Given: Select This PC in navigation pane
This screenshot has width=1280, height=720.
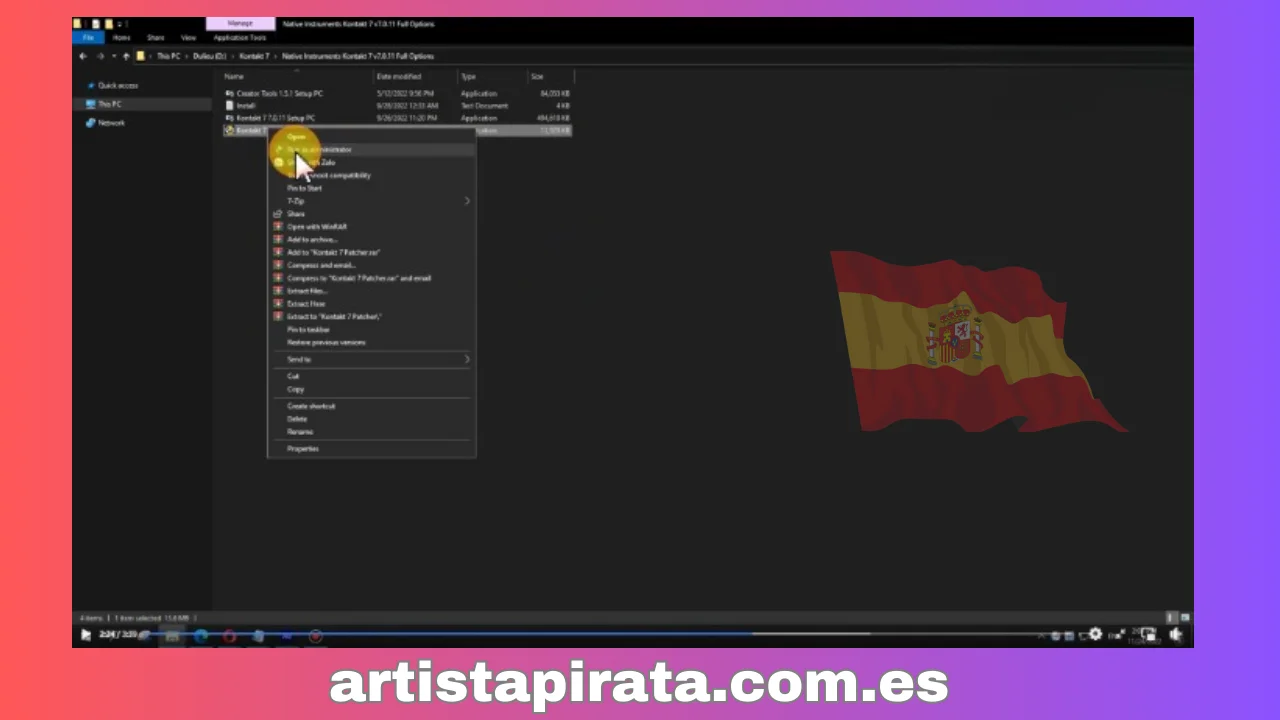Looking at the screenshot, I should click(109, 104).
